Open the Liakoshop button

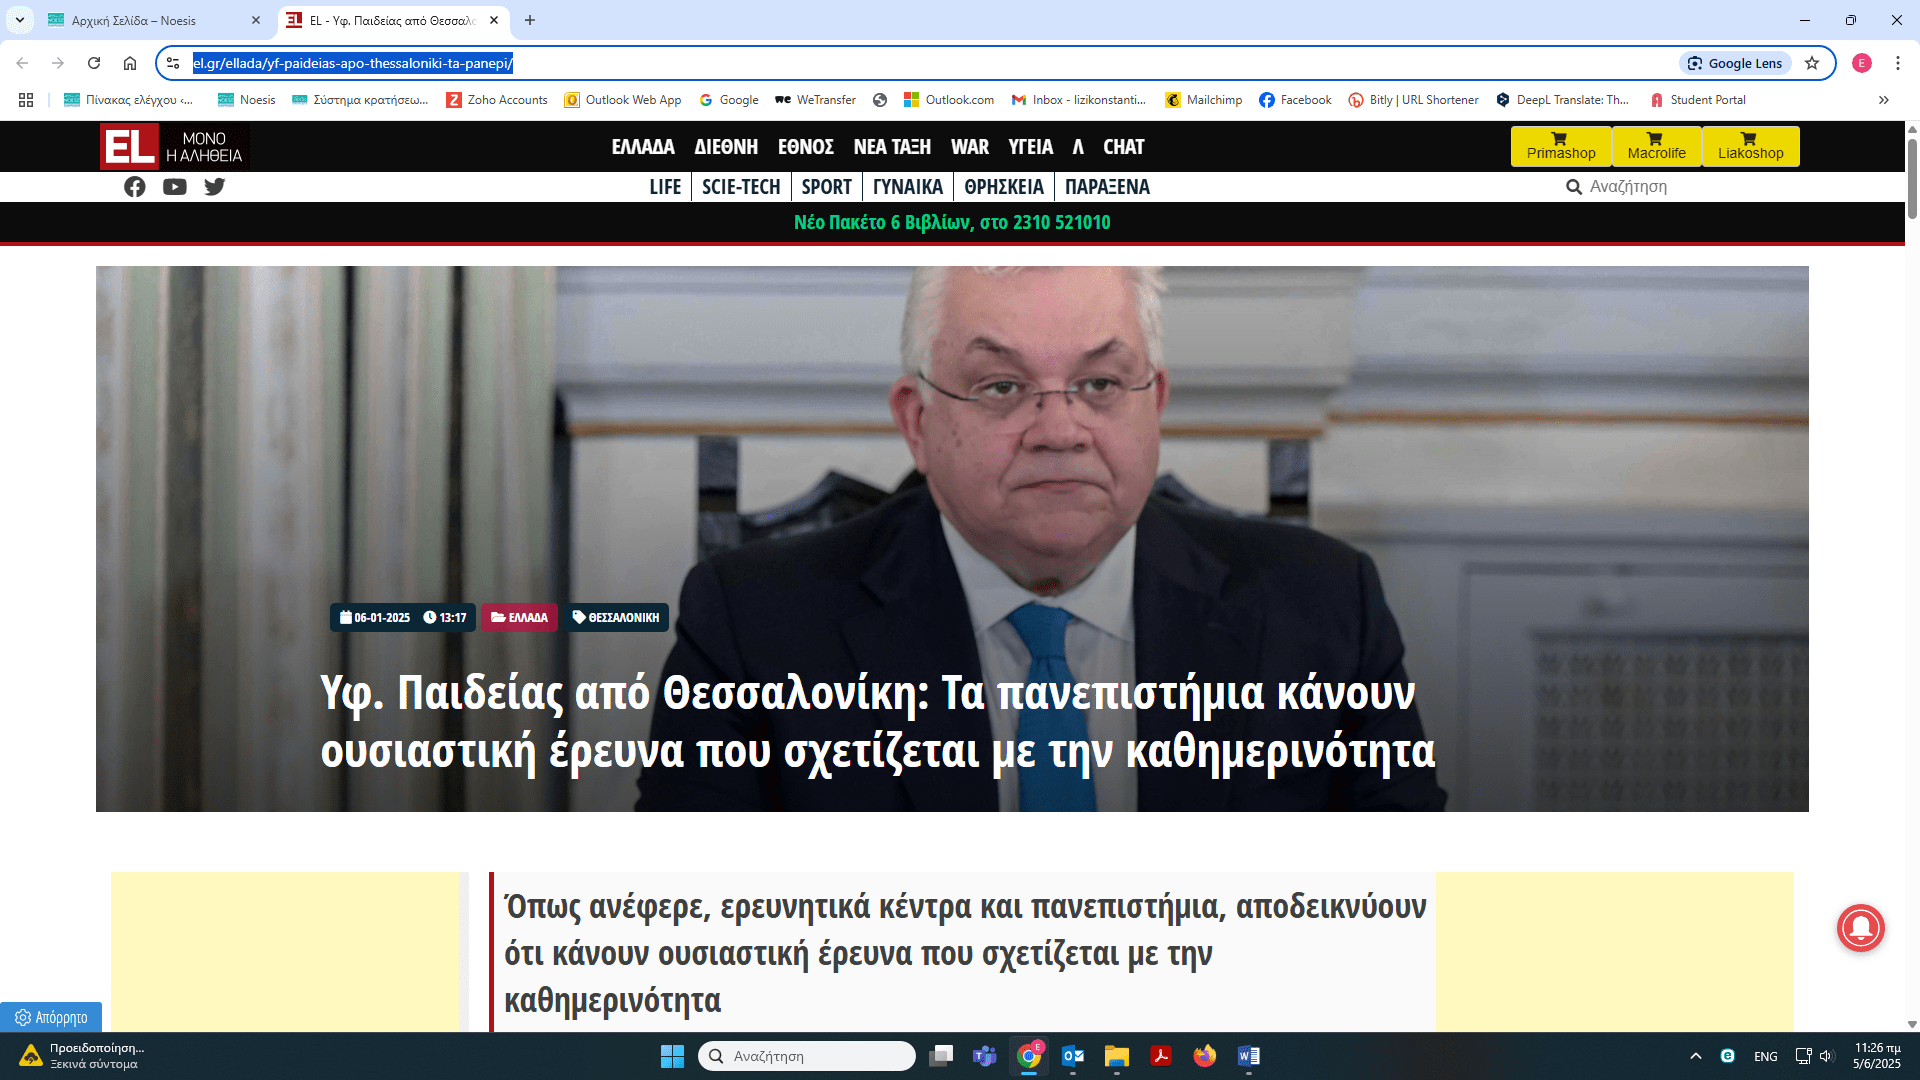(x=1750, y=146)
